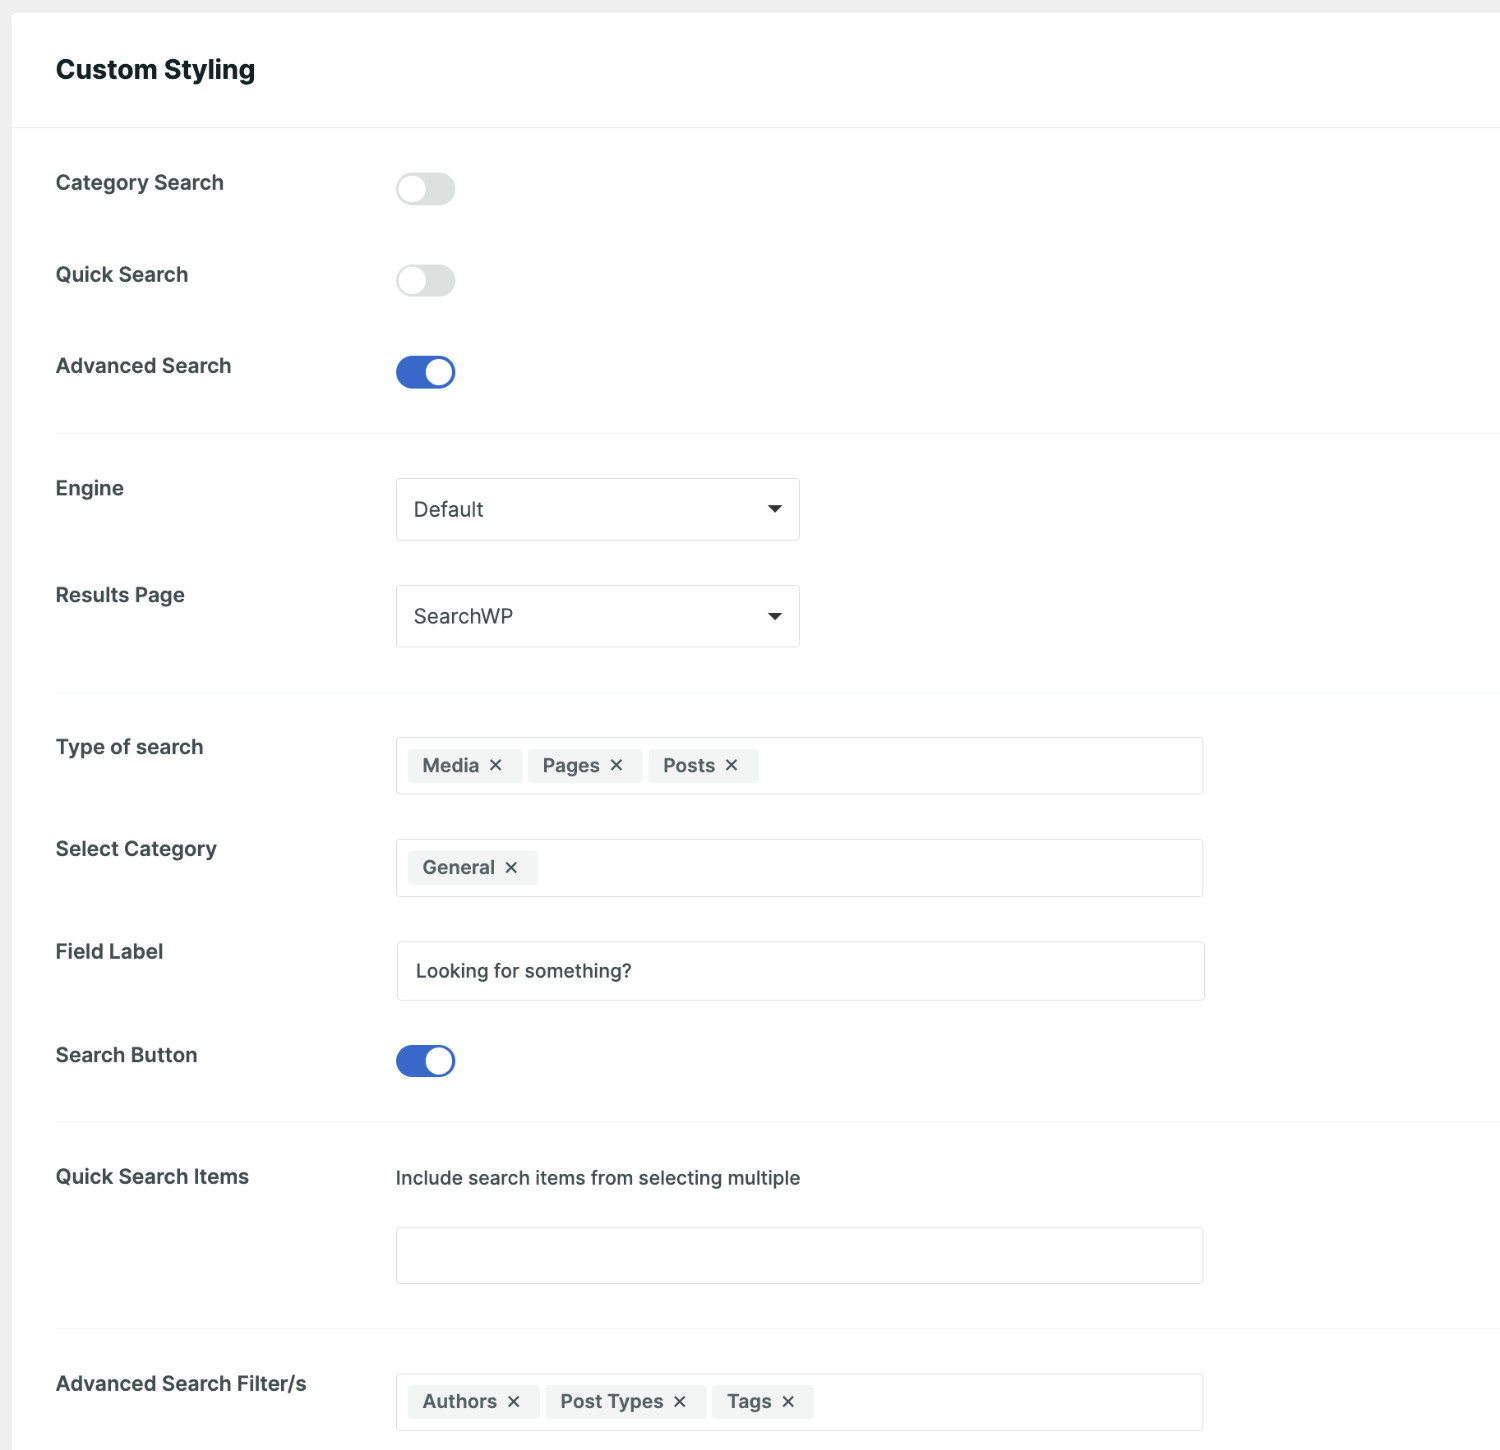Open the Engine dropdown
This screenshot has width=1500, height=1450.
pos(597,509)
